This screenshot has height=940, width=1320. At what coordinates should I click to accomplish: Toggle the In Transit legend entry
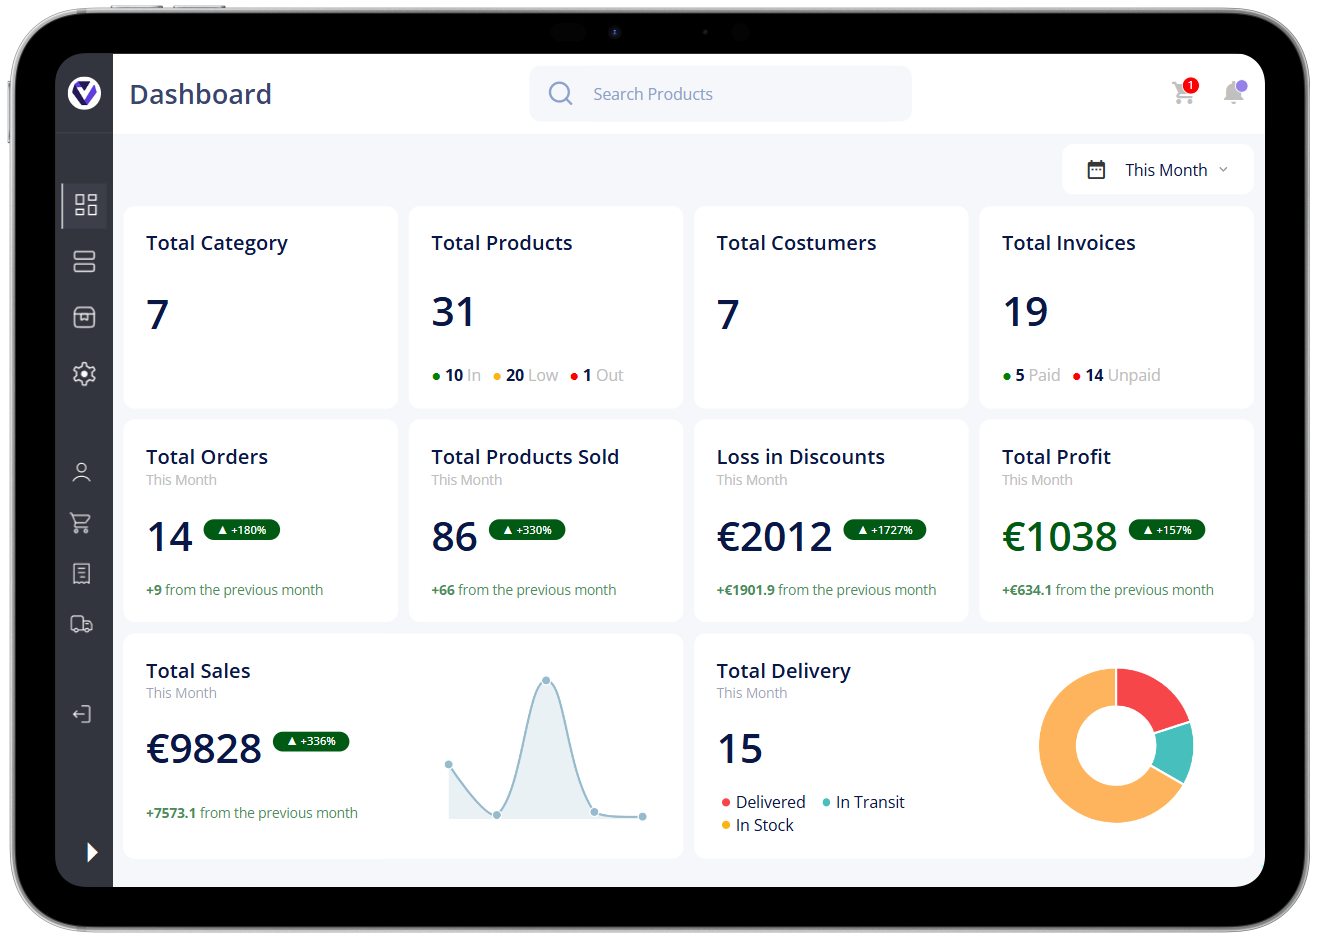[x=863, y=802]
